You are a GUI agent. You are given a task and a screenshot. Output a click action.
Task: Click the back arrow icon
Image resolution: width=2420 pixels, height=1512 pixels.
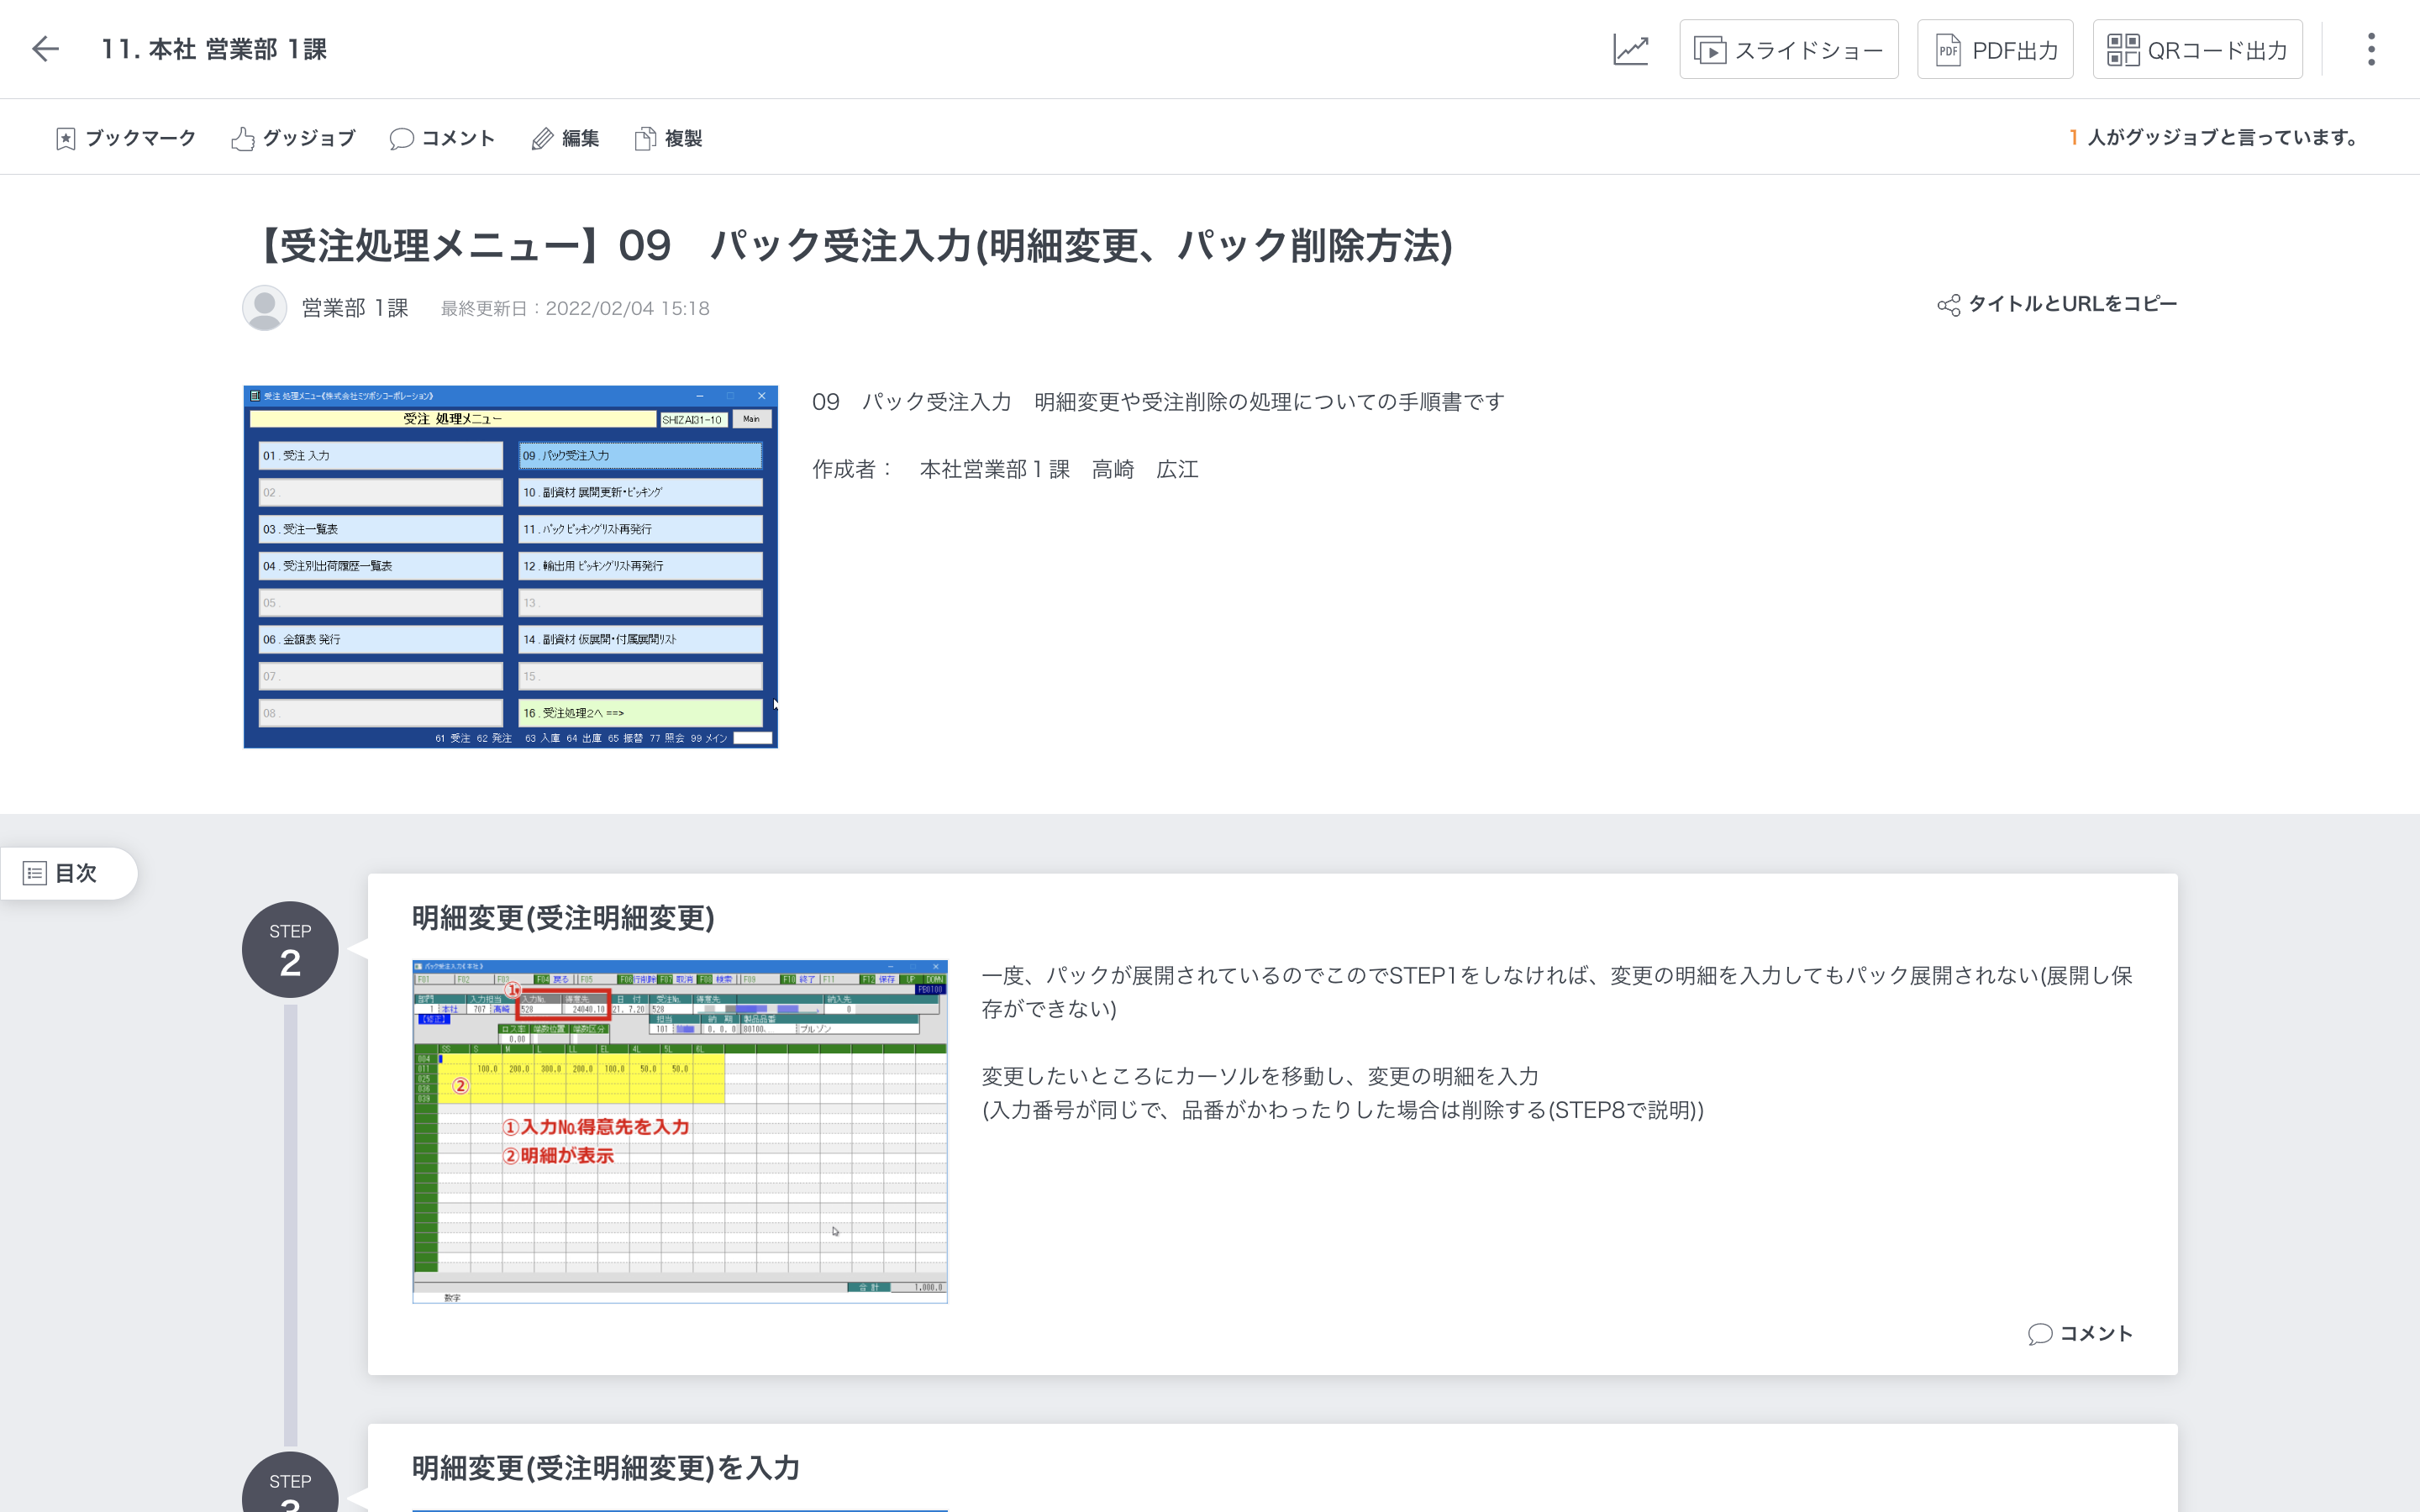pos(45,49)
